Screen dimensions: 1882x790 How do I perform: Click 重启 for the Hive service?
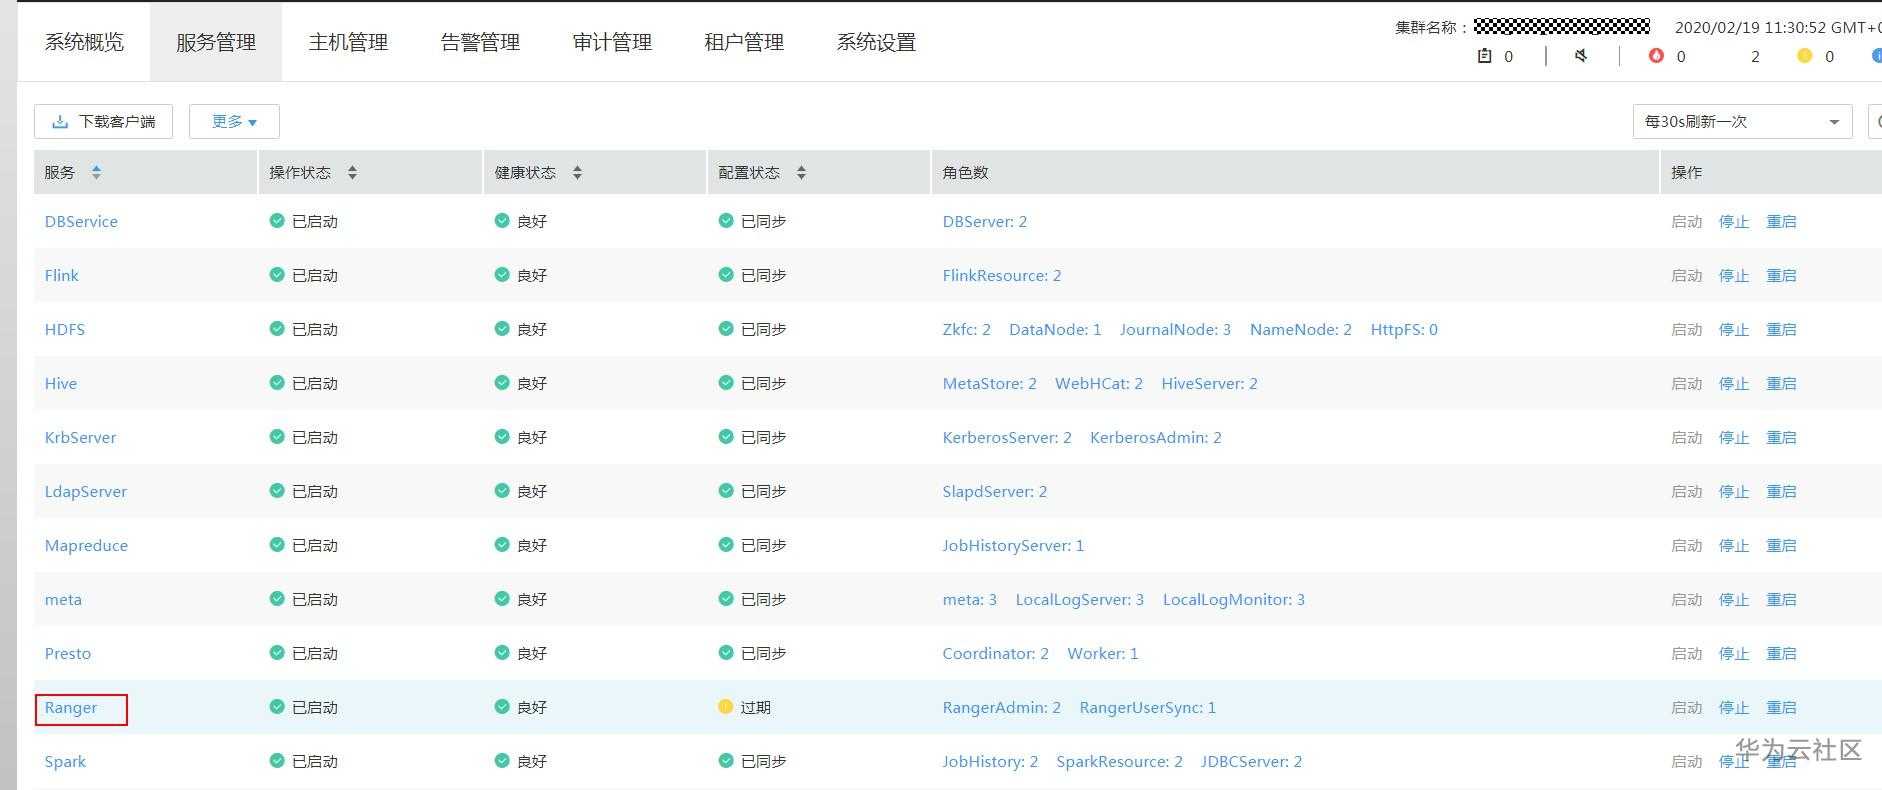pos(1781,384)
